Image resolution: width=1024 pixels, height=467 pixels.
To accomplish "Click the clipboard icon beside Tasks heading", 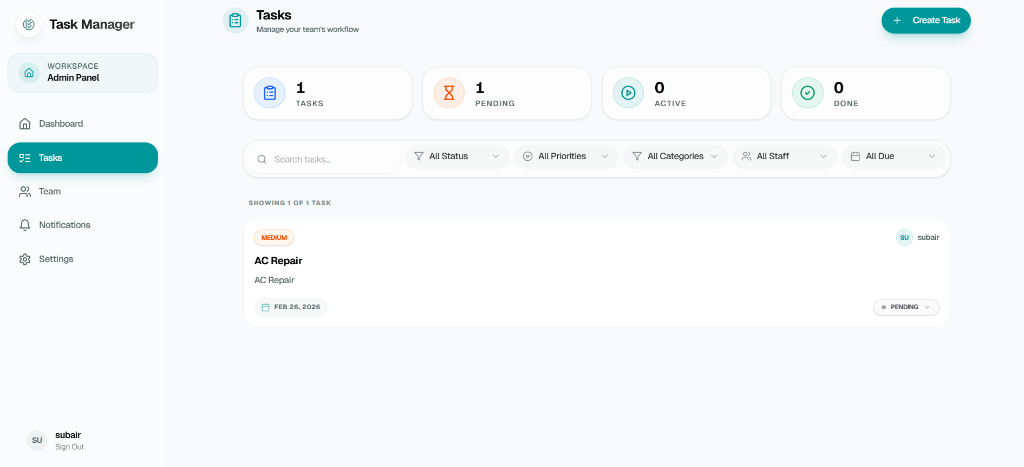I will tap(235, 20).
